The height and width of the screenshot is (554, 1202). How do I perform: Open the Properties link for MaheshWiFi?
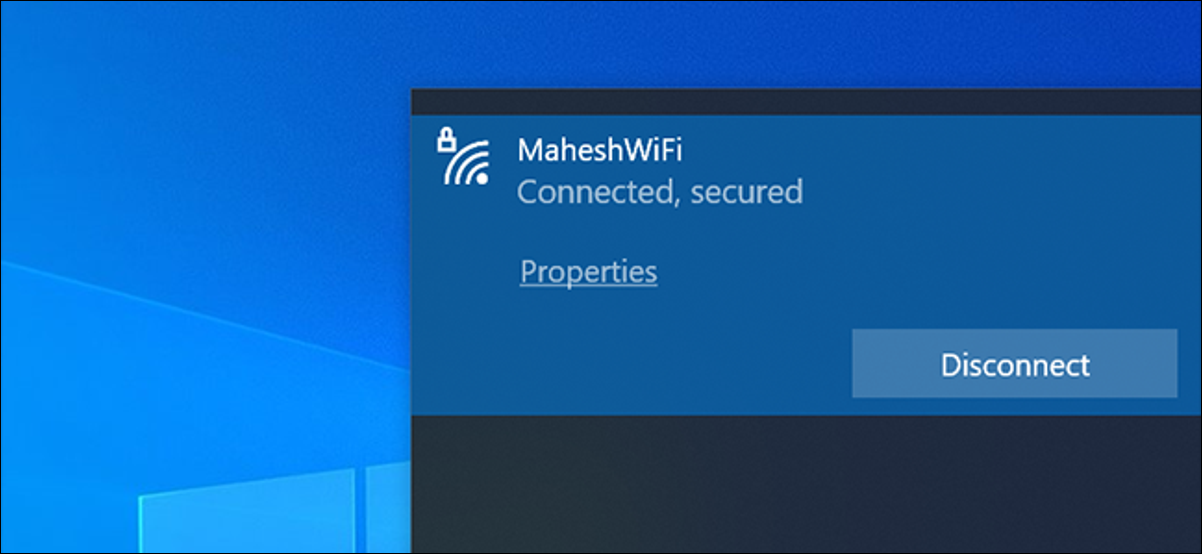[588, 271]
